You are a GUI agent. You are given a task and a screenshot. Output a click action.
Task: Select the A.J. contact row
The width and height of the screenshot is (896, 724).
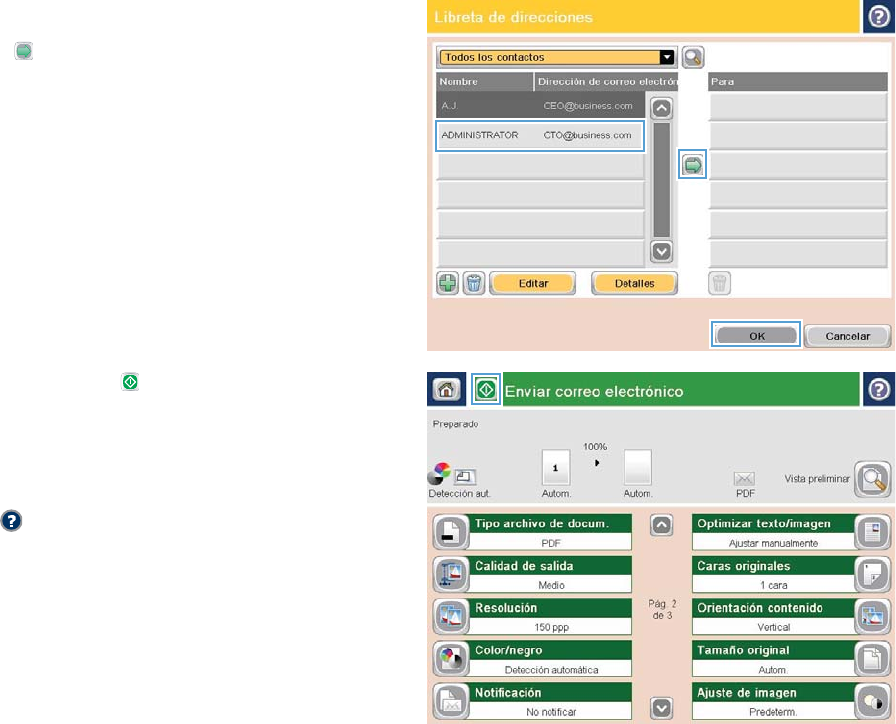pos(540,106)
